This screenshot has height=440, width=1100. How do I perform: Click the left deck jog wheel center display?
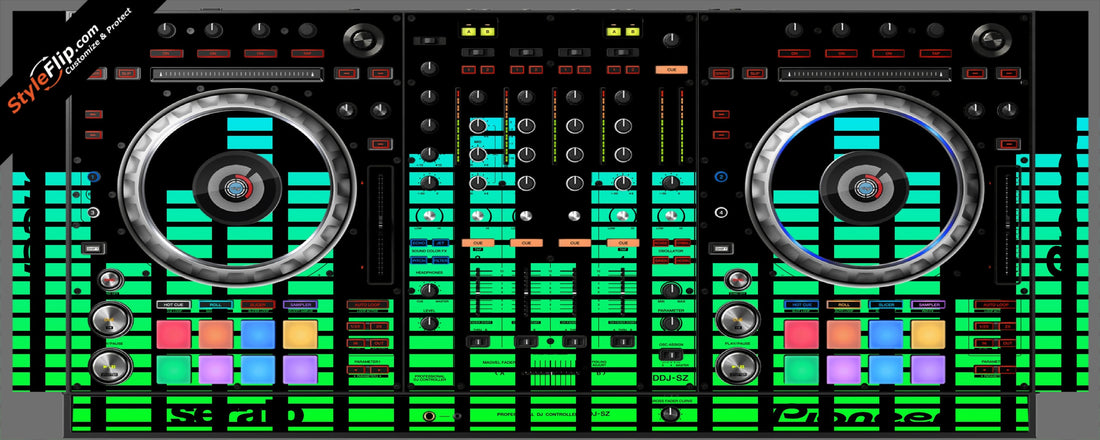(x=235, y=187)
